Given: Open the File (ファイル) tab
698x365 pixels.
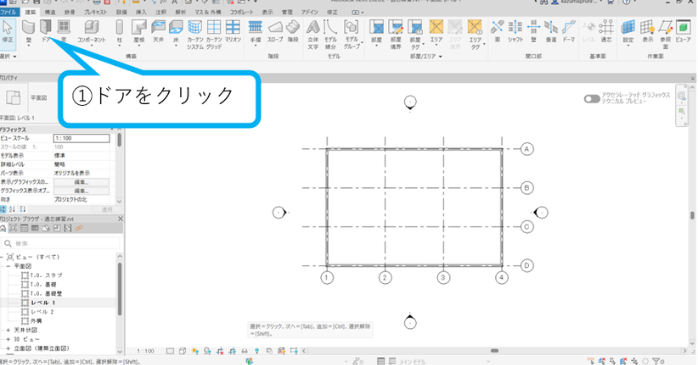Looking at the screenshot, I should tap(8, 12).
